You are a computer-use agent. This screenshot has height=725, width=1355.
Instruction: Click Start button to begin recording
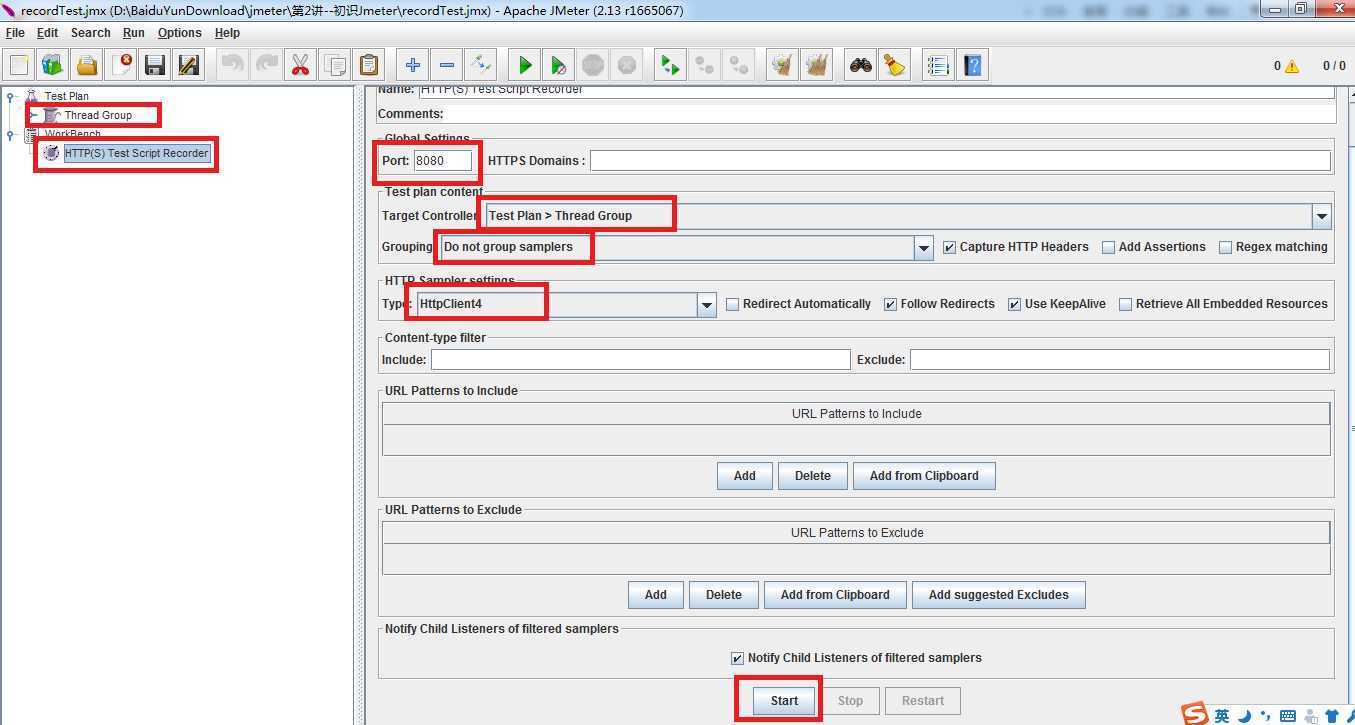coord(784,701)
